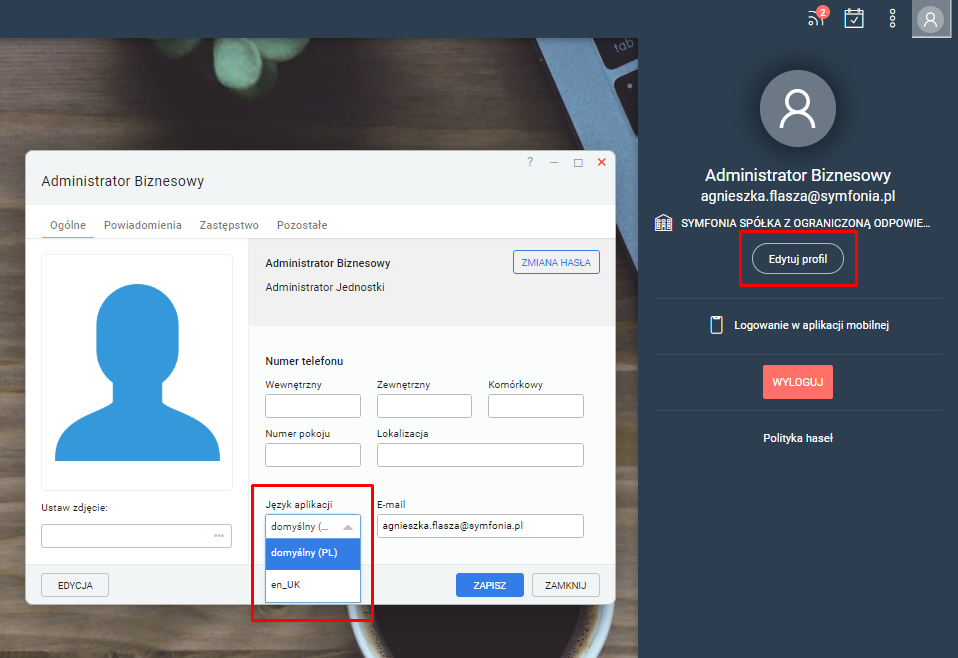Minimize the Administrator Biznesowy dialog
The image size is (958, 658).
click(x=554, y=163)
